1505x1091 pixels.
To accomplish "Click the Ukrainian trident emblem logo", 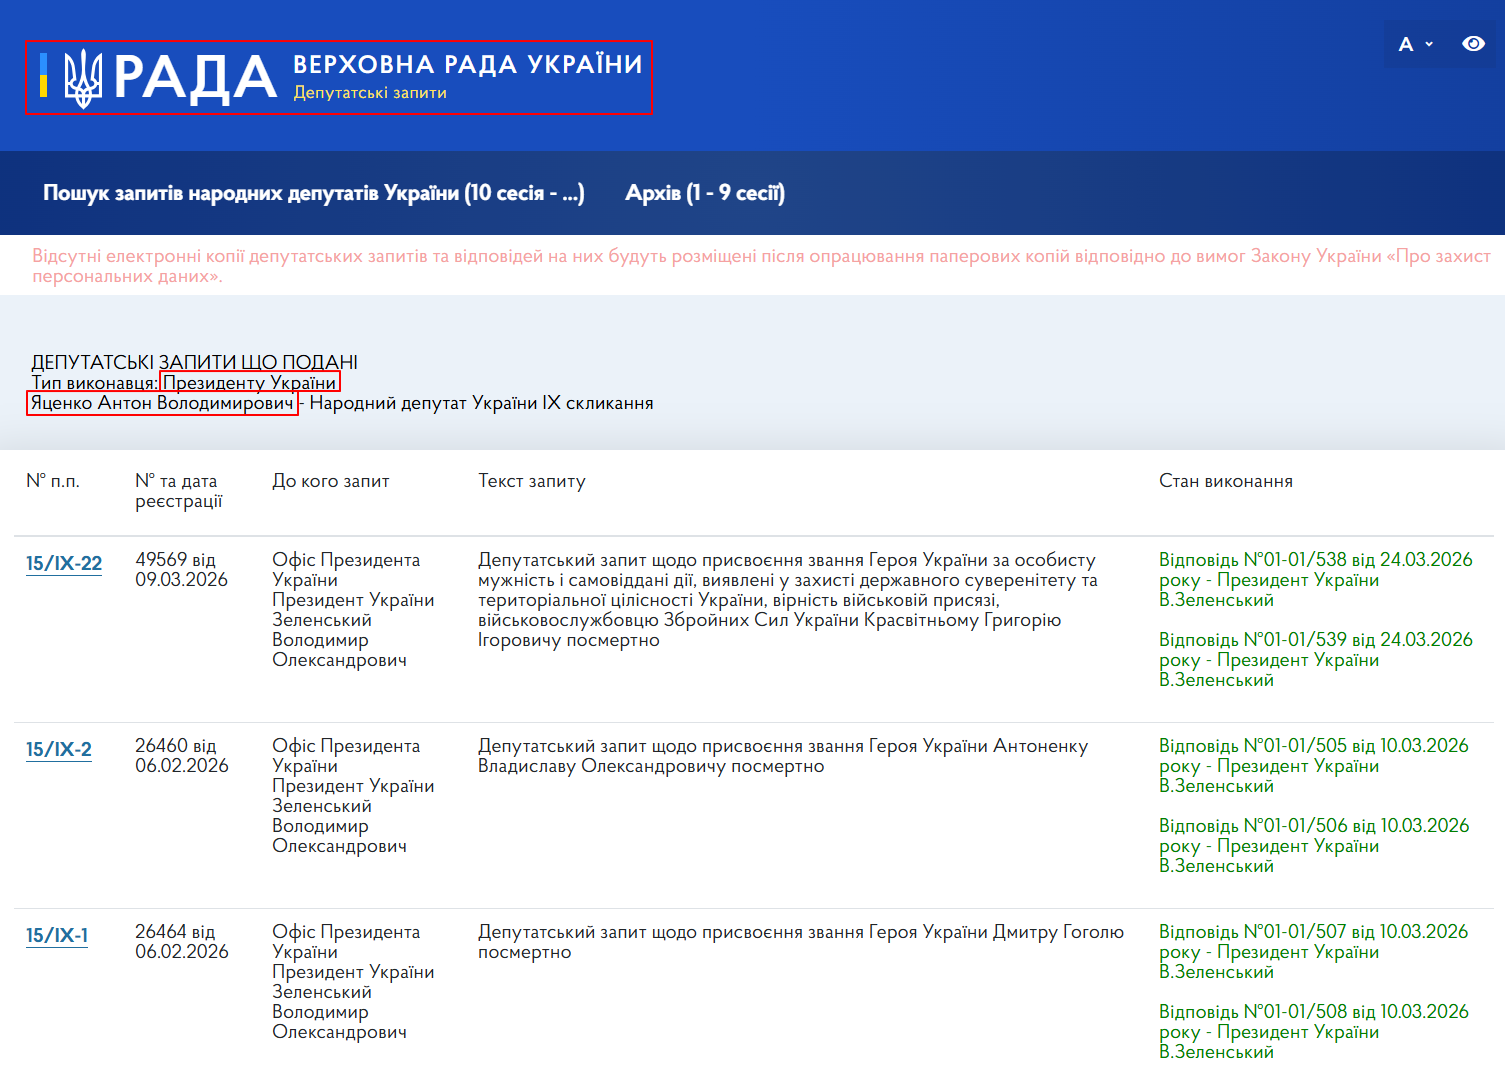I will click(83, 78).
